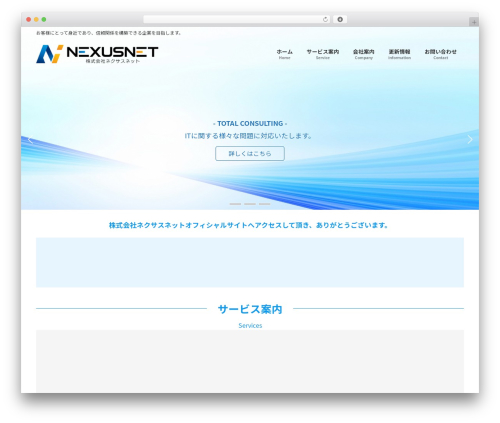Click the welcome message 株式会社ネクサスネットオフィシャルサイト
The image size is (500, 423).
pos(249,225)
